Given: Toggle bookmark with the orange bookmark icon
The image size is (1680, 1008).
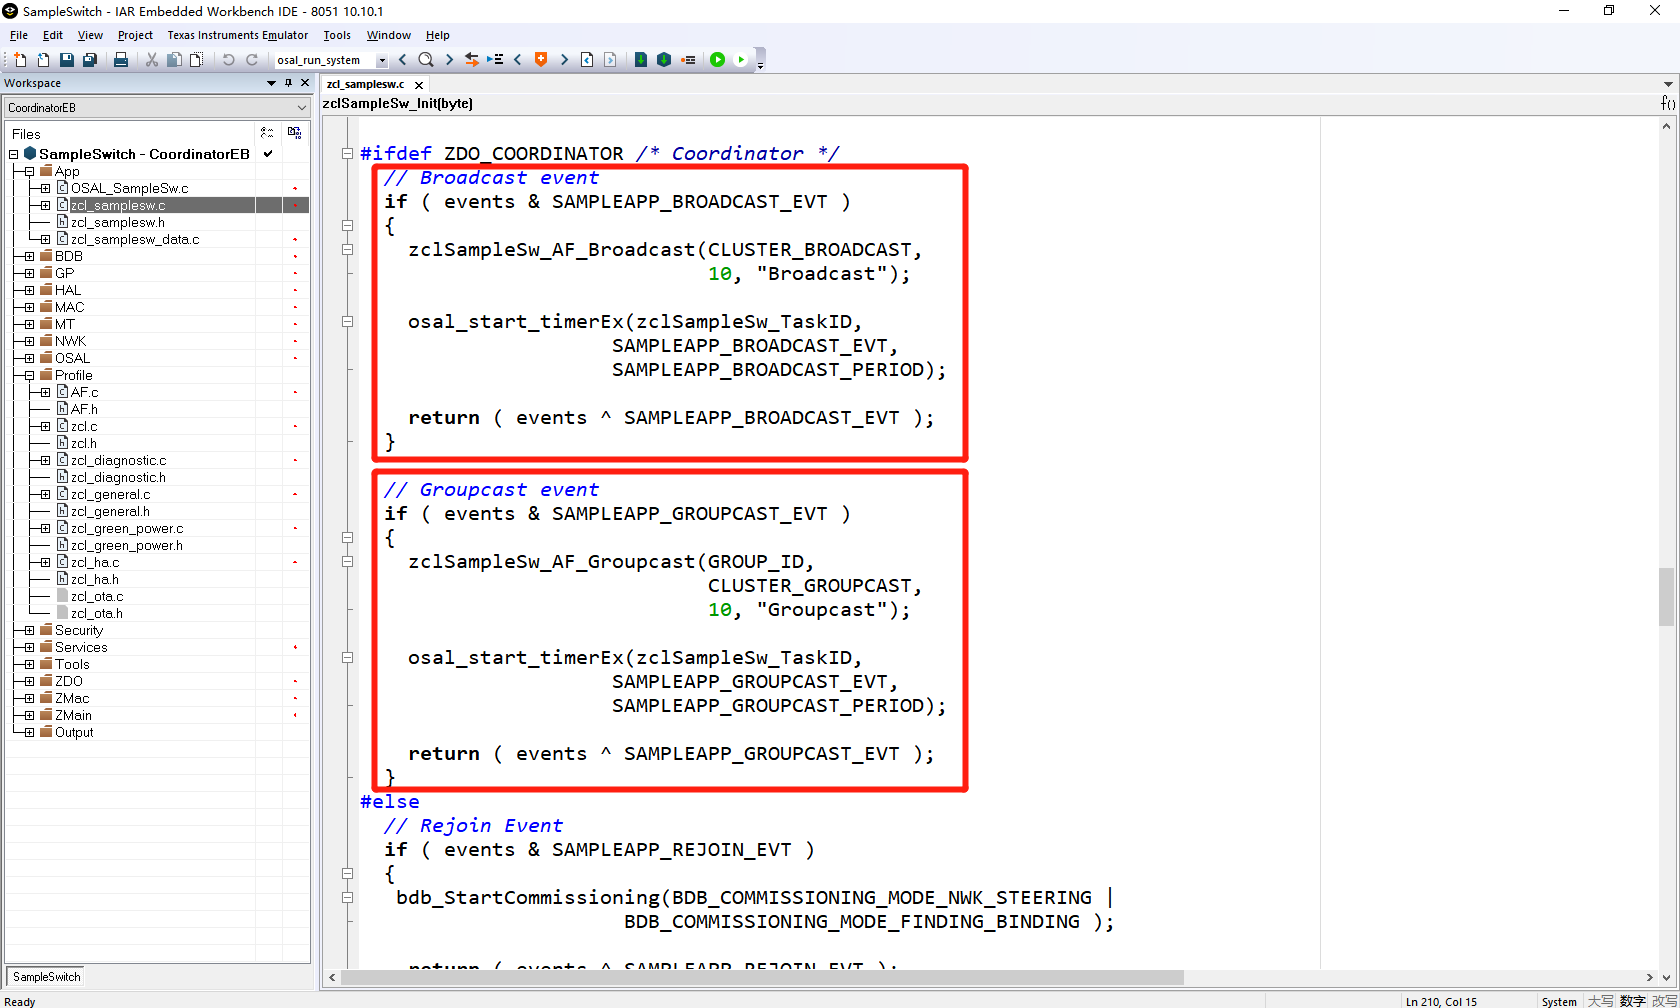Looking at the screenshot, I should pos(541,60).
